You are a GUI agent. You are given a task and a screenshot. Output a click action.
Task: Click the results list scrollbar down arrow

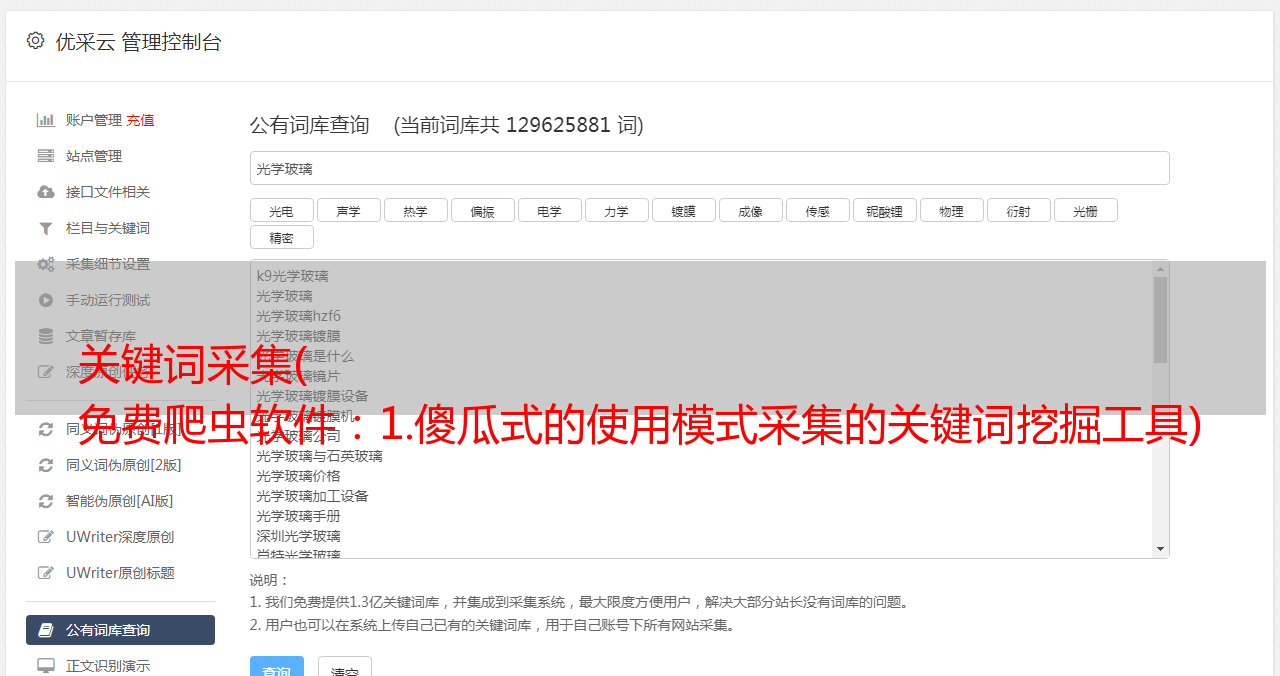pos(1160,549)
